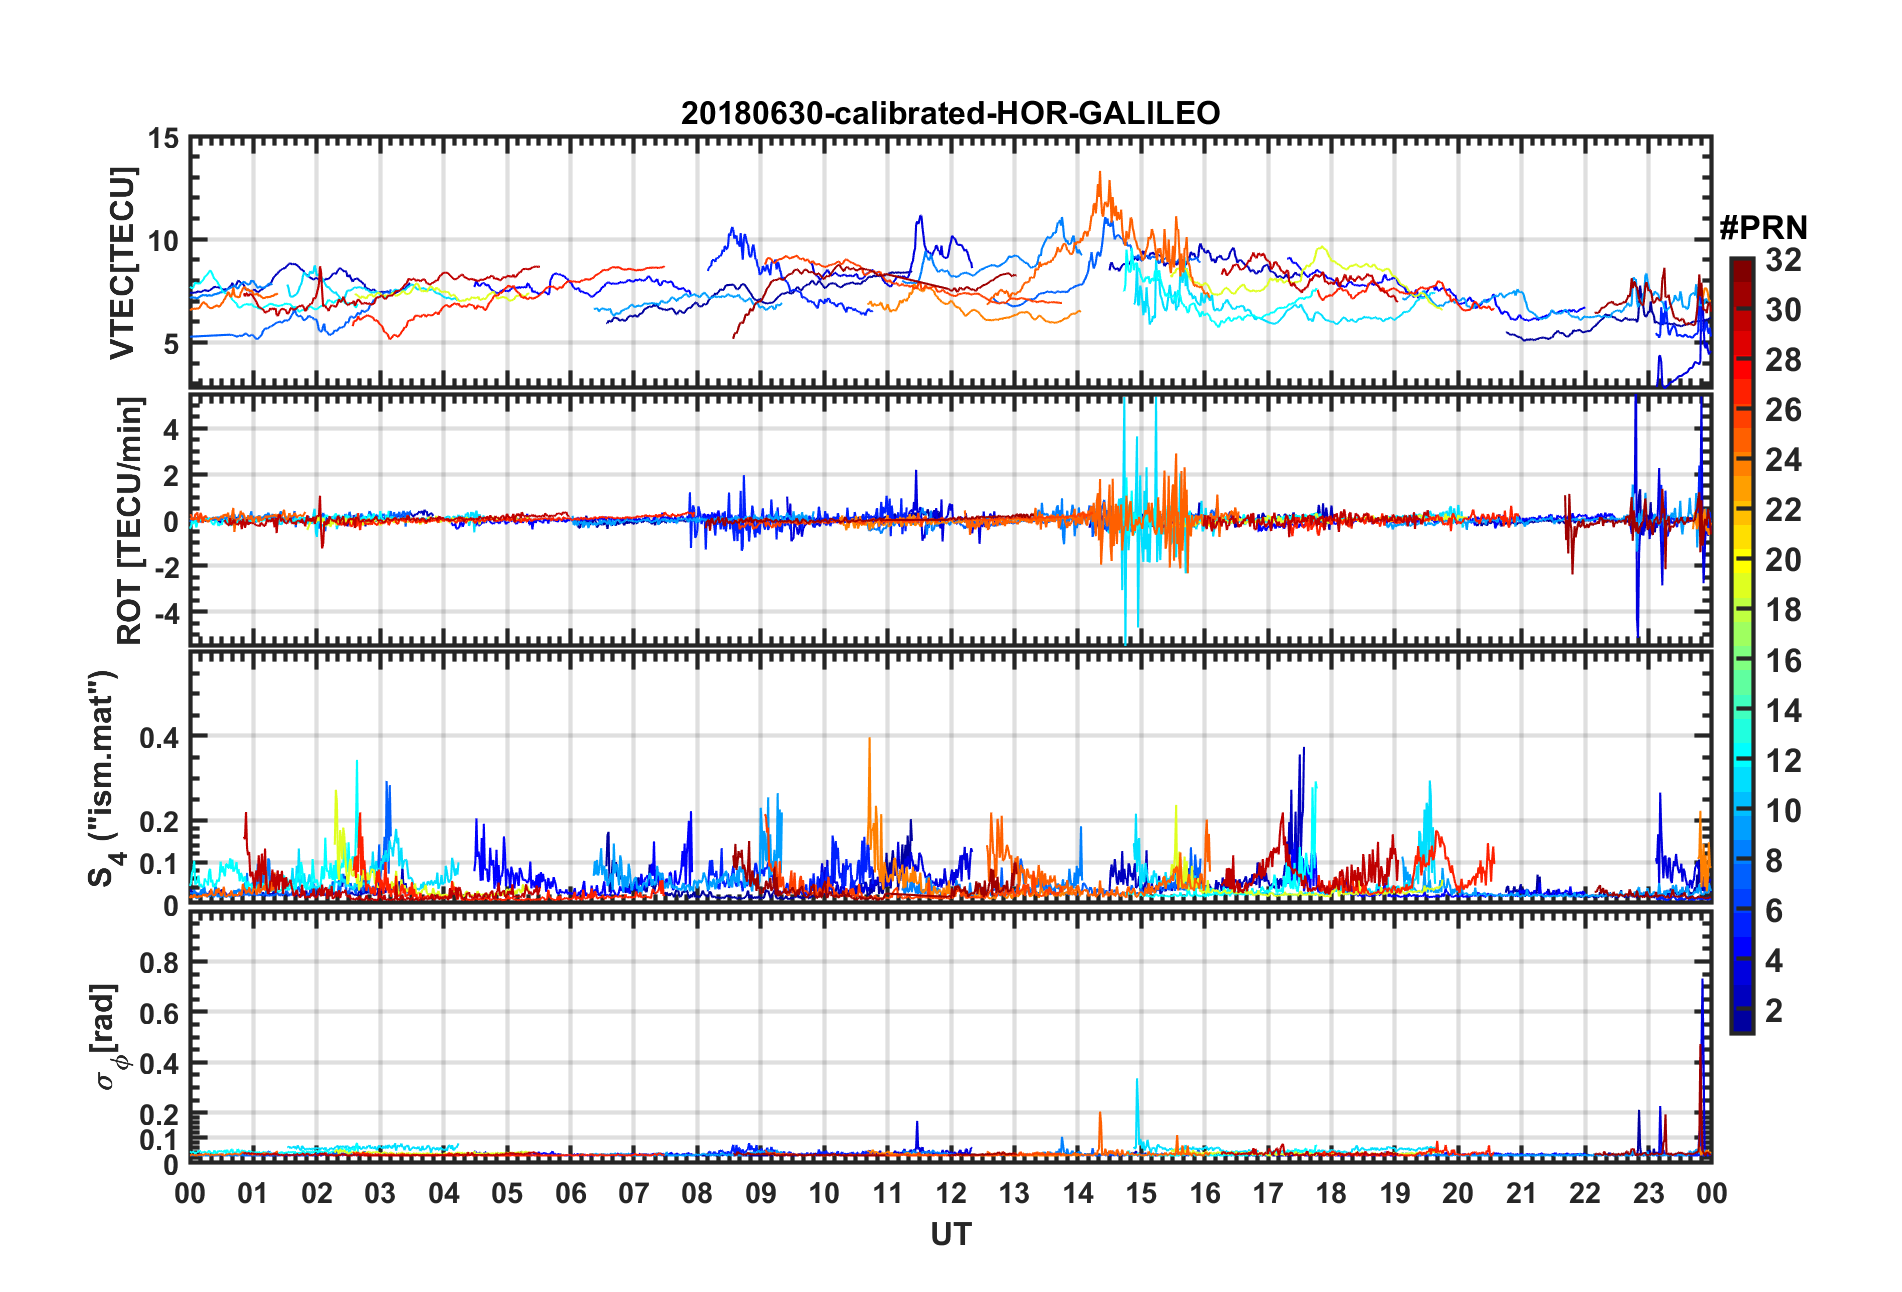Screen dimensions: 1902x1292
Task: Click colorbar tick label "28"
Action: (x=1783, y=360)
